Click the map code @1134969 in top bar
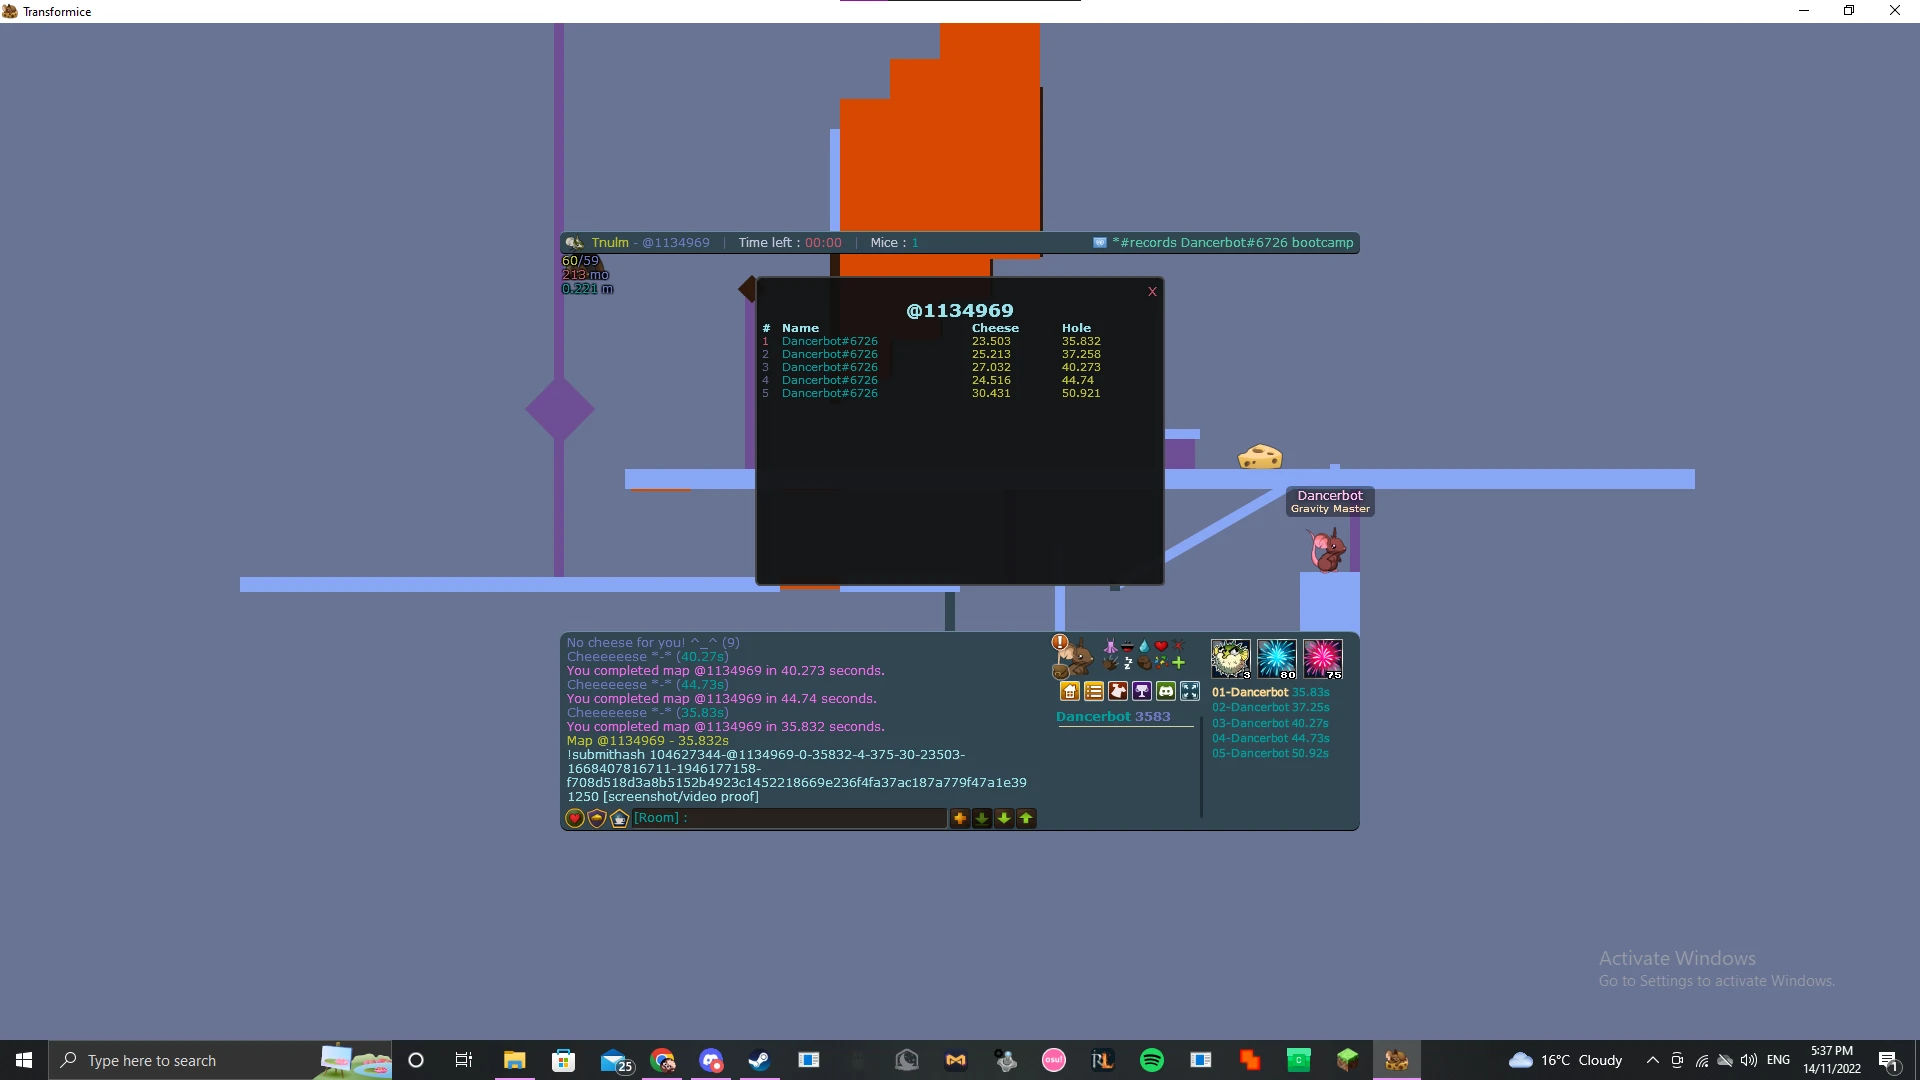The width and height of the screenshot is (1920, 1080). pyautogui.click(x=676, y=243)
